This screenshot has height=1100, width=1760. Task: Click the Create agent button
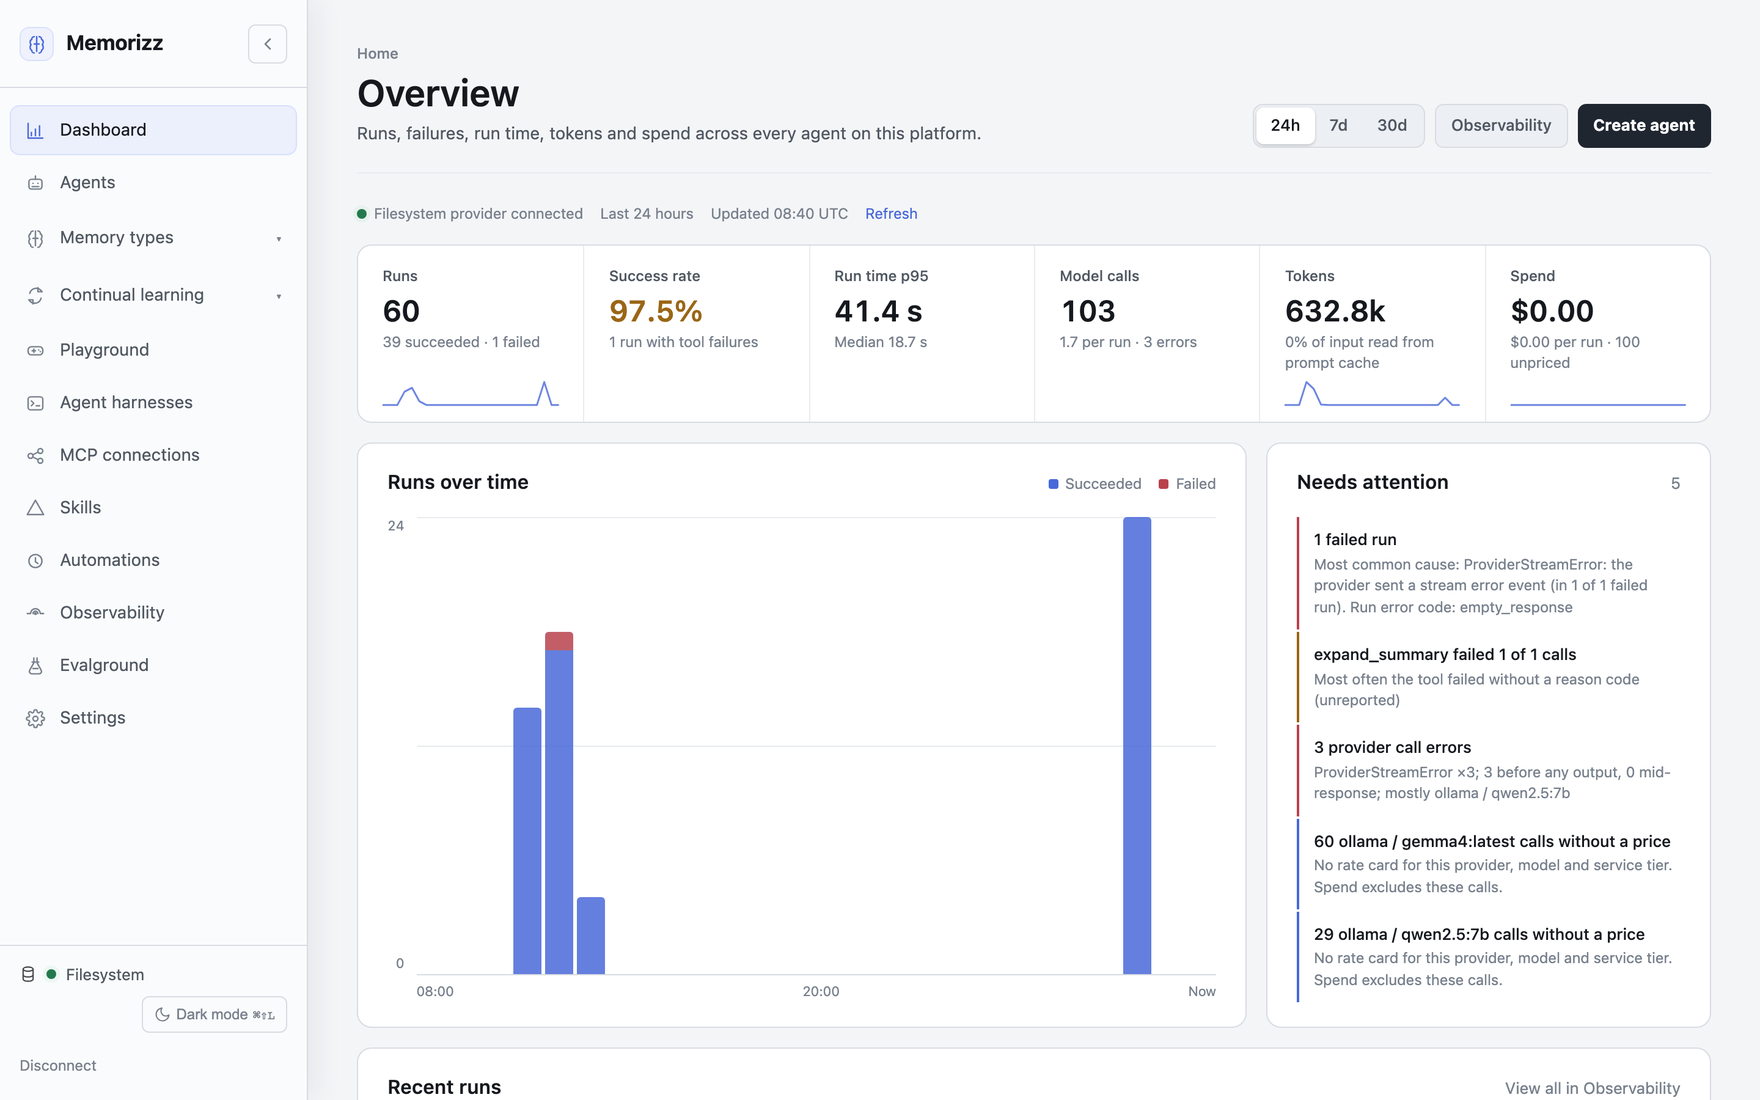pos(1644,126)
